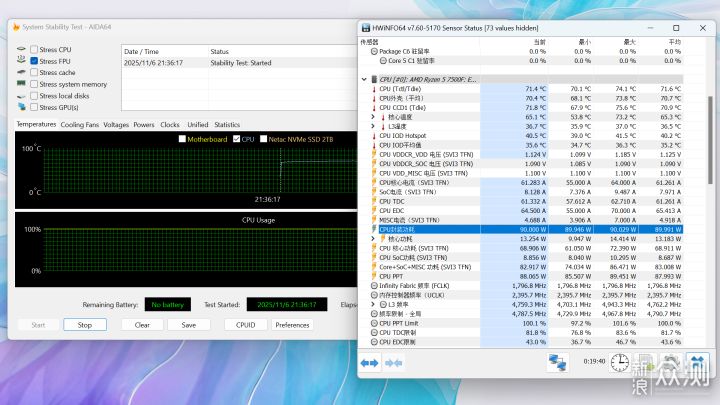Viewport: 720px width, 405px height.
Task: Click the lightning icon of CPU EDC row
Action: coord(374,211)
